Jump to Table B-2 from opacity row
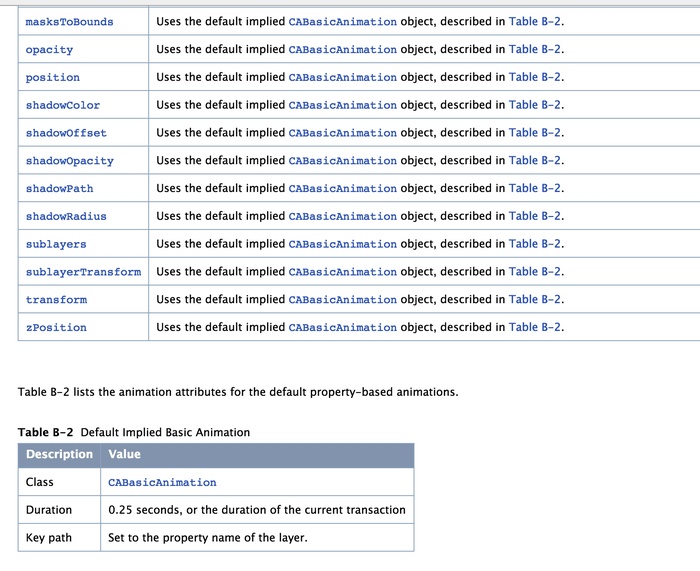Viewport: 700px width, 571px height. point(534,49)
